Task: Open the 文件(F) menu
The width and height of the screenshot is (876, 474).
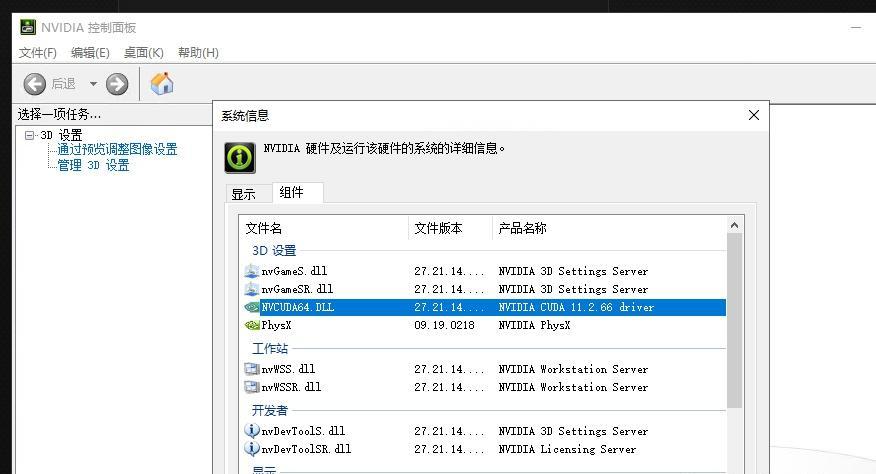Action: 37,53
